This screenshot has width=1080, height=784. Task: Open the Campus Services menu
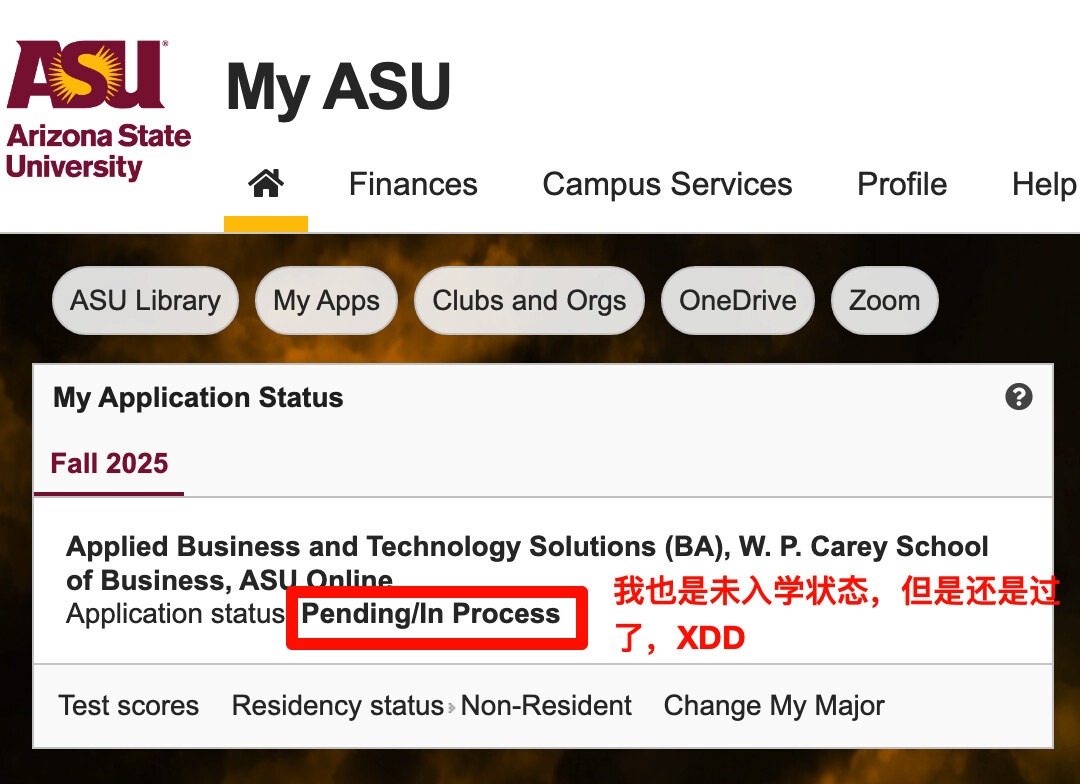[667, 184]
